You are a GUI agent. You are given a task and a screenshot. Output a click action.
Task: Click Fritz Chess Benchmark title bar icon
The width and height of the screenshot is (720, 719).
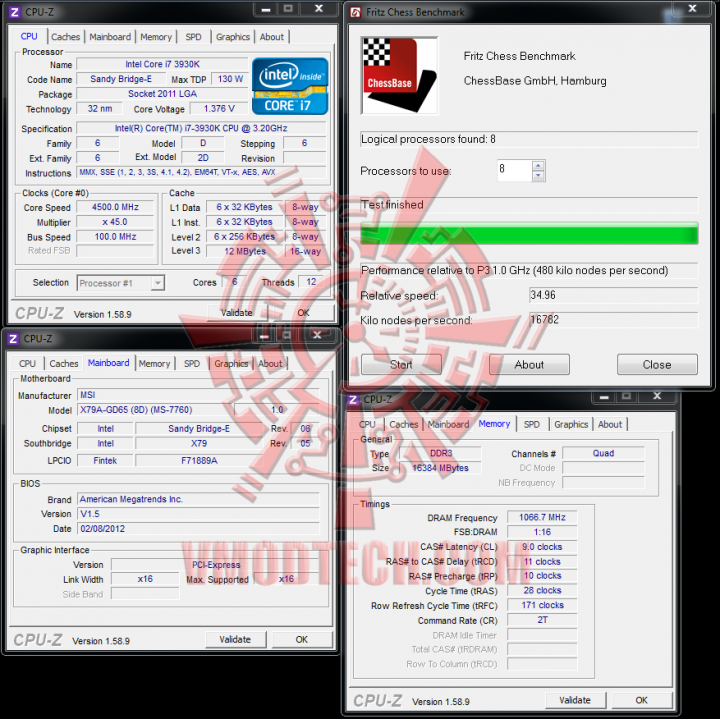point(355,12)
